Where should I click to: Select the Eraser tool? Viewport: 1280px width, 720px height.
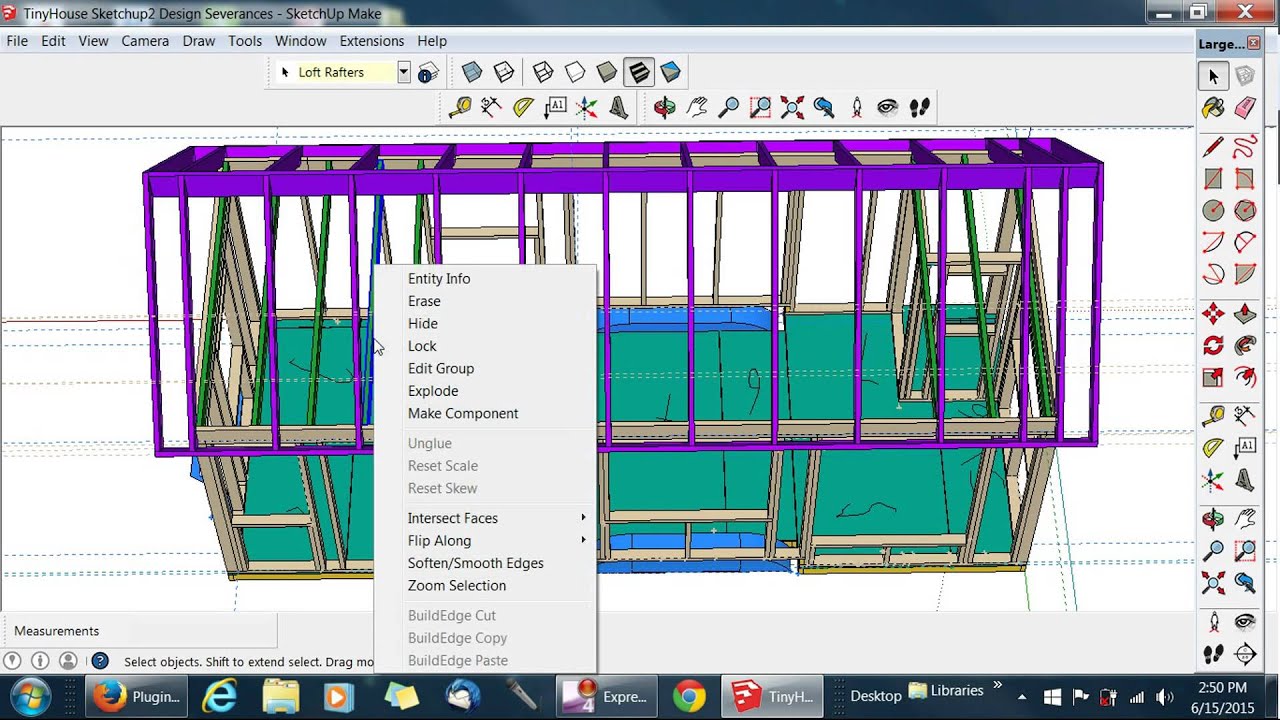(1245, 107)
